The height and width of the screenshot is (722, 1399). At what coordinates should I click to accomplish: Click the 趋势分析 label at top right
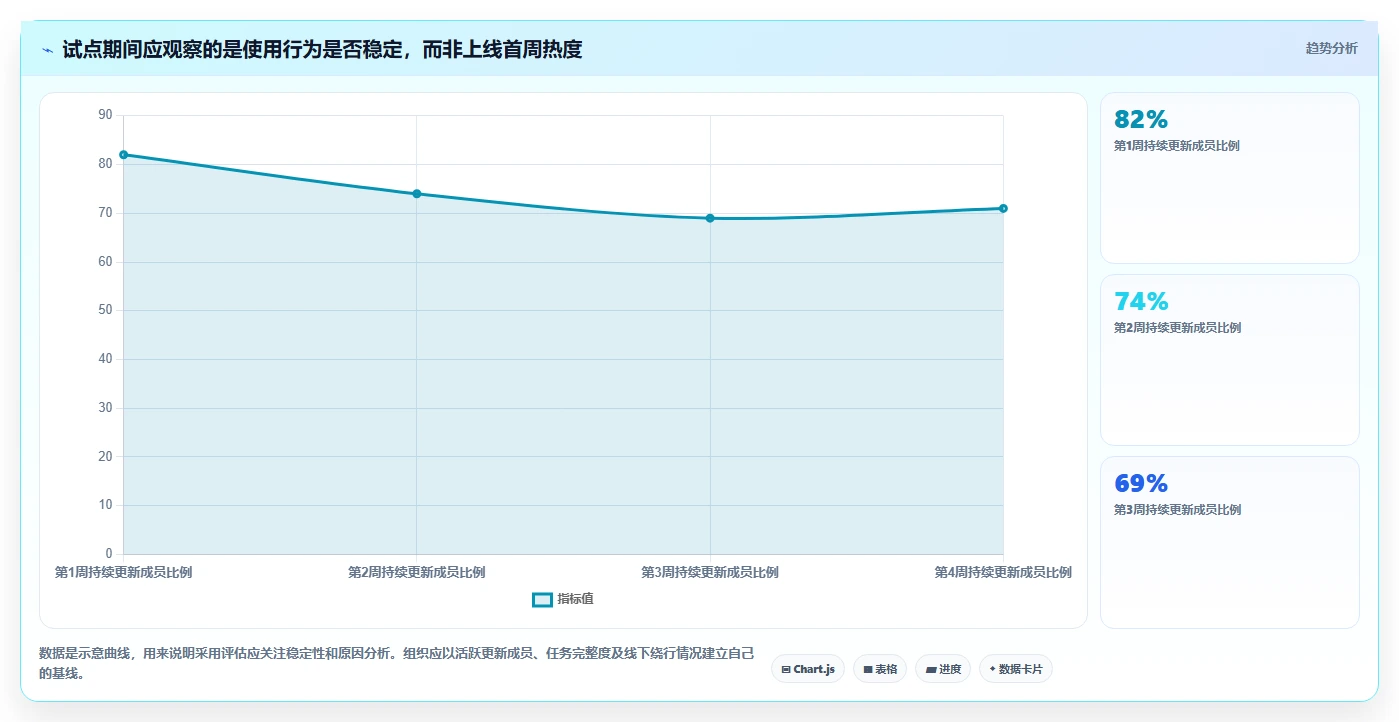1331,48
